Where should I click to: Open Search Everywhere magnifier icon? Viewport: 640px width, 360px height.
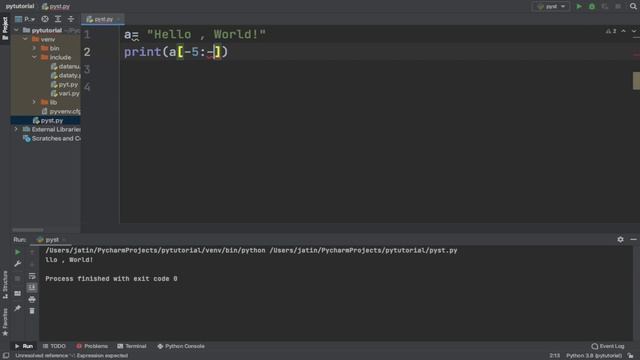tap(633, 7)
